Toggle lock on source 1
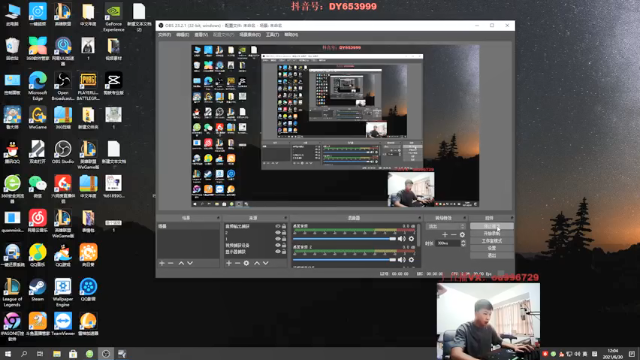The width and height of the screenshot is (640, 360). pyautogui.click(x=284, y=239)
